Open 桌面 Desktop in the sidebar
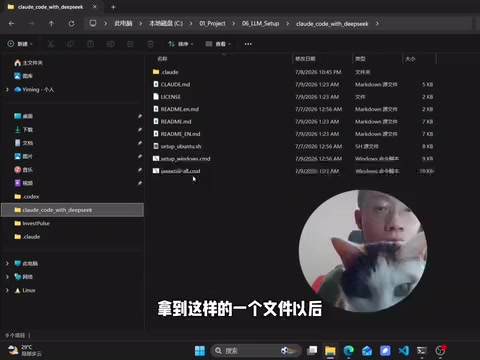480x360 pixels. pyautogui.click(x=23, y=116)
